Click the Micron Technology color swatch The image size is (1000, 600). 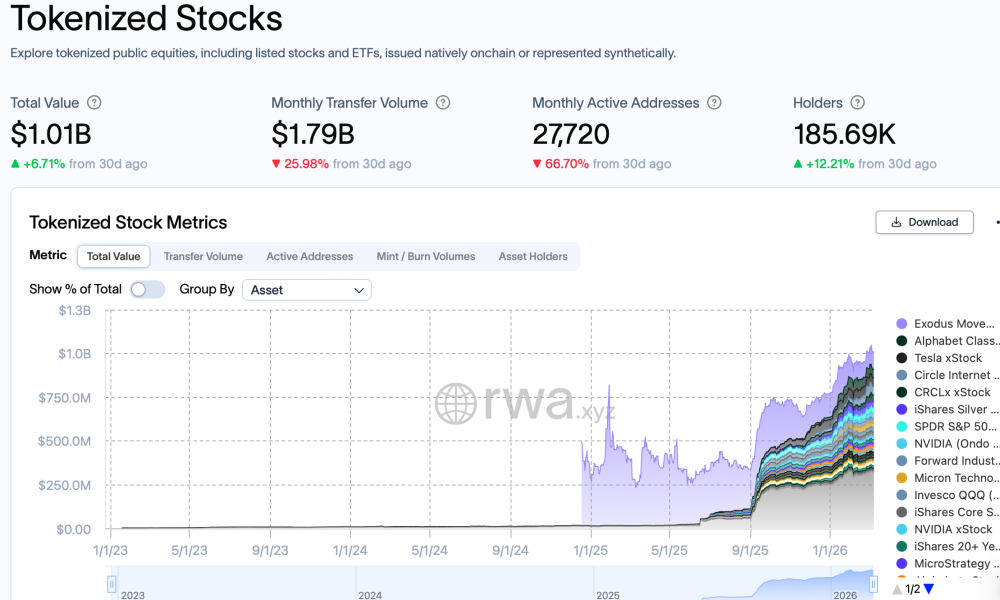coord(902,478)
